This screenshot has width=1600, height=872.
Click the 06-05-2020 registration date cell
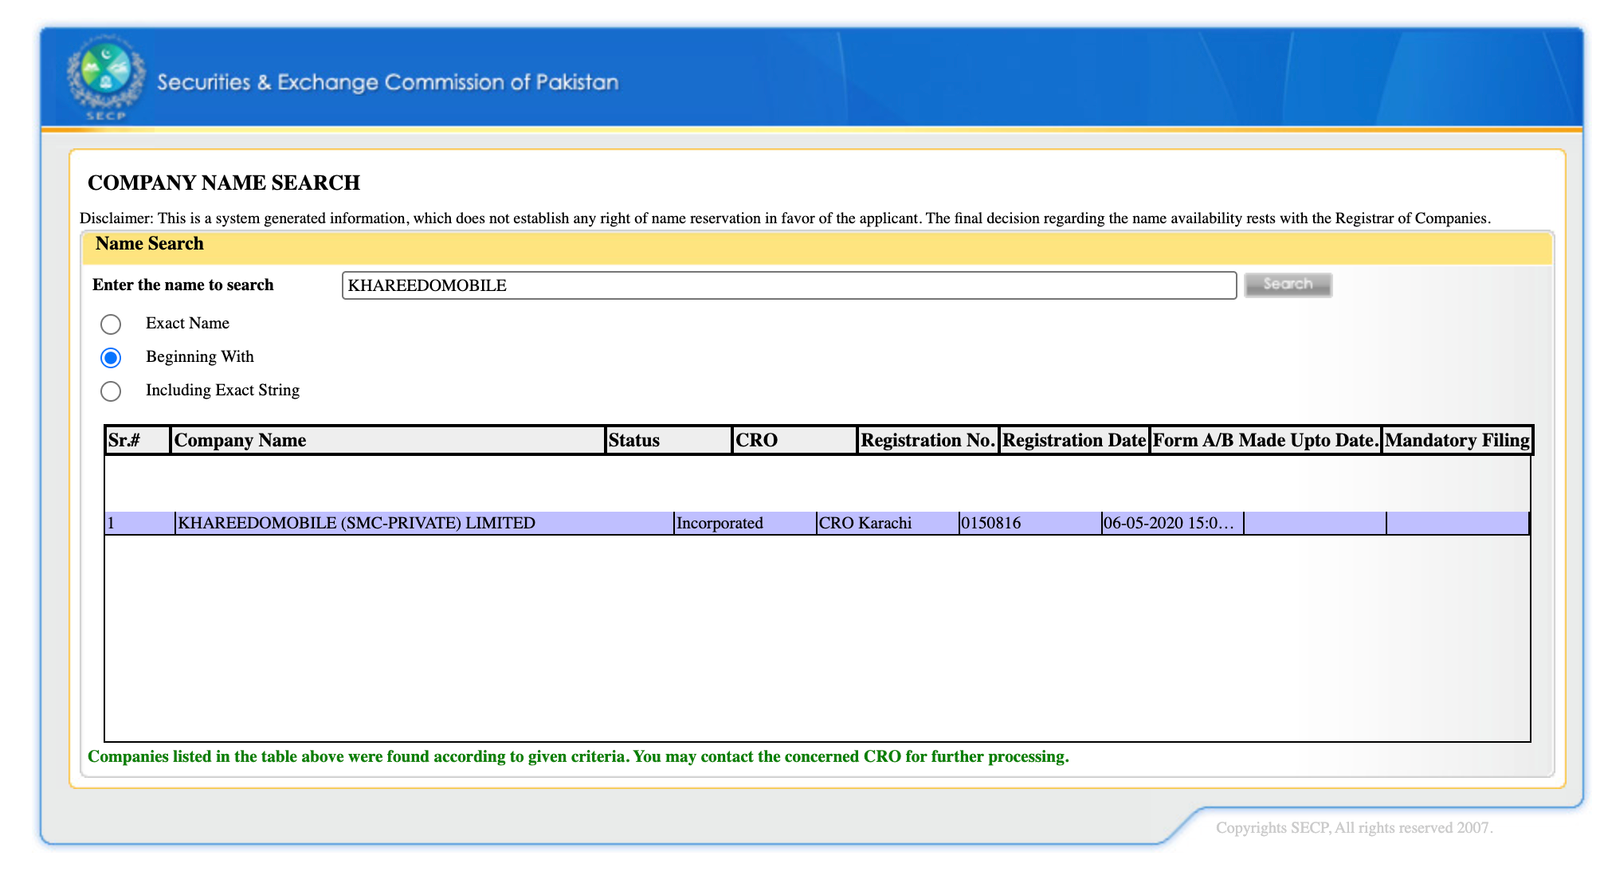coord(1172,523)
